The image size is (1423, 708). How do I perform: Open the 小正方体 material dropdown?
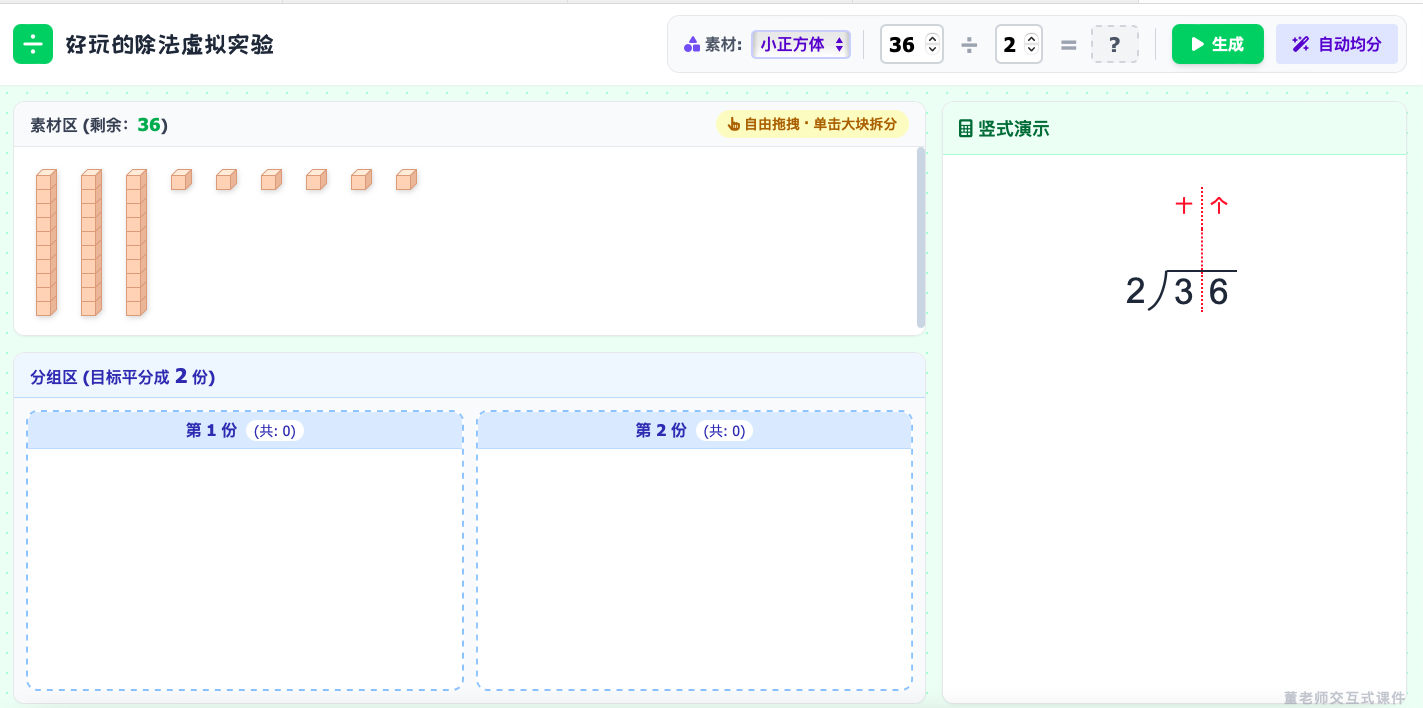[801, 44]
